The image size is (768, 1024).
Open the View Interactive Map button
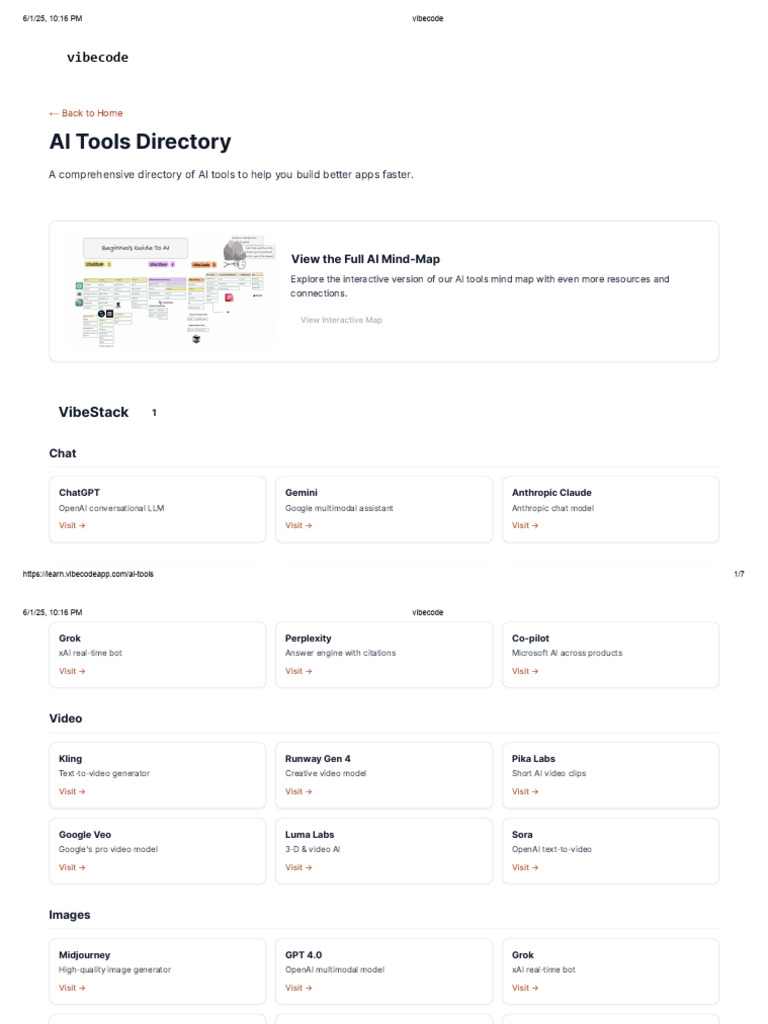point(341,320)
